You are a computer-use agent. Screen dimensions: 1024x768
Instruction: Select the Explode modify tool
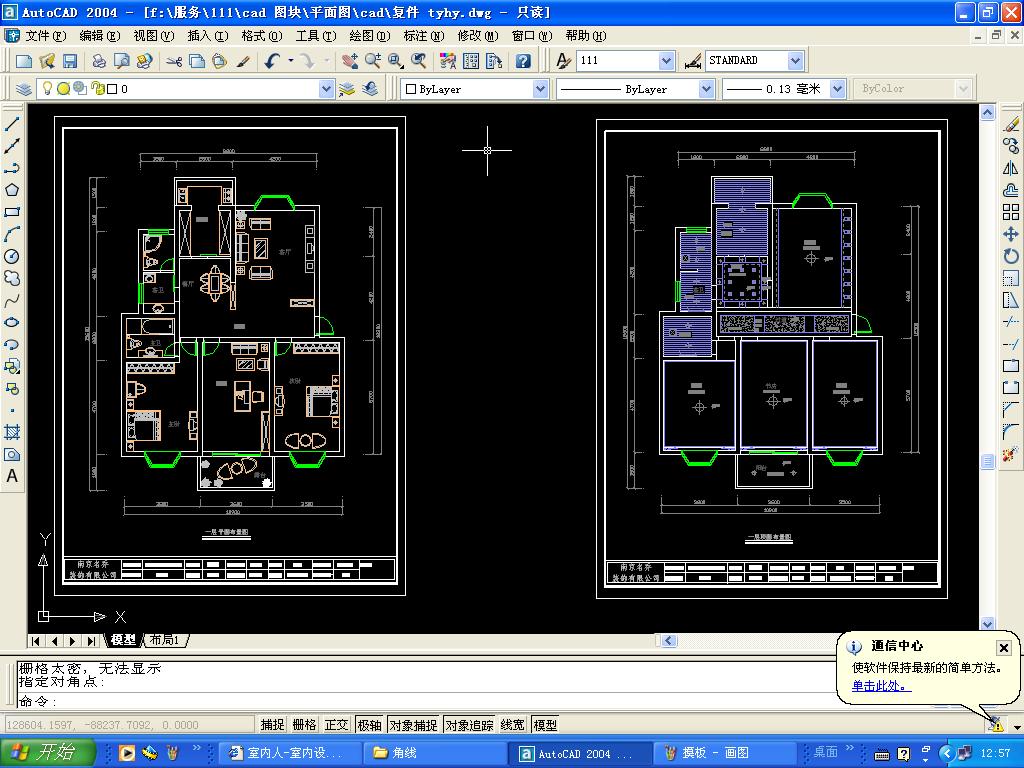pyautogui.click(x=1011, y=453)
